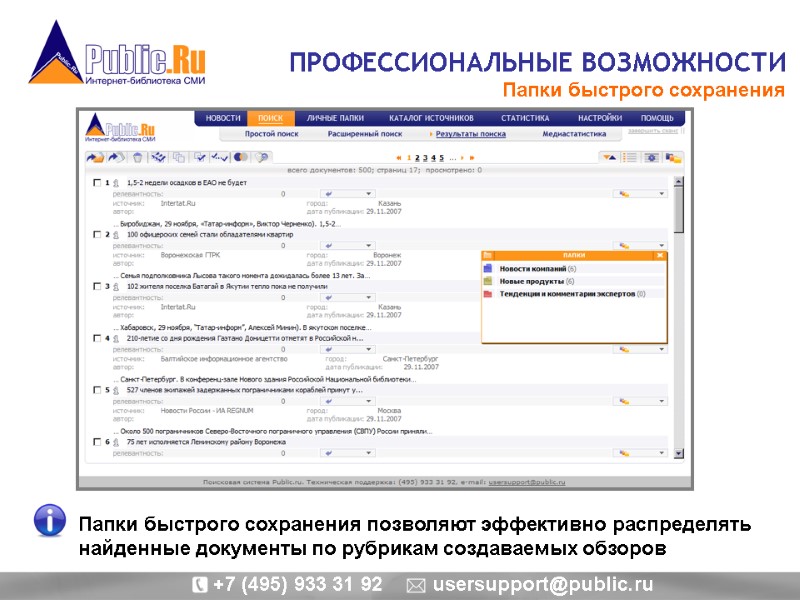
Task: Click the blue folder icon beside Новости компаний
Action: pyautogui.click(x=488, y=268)
